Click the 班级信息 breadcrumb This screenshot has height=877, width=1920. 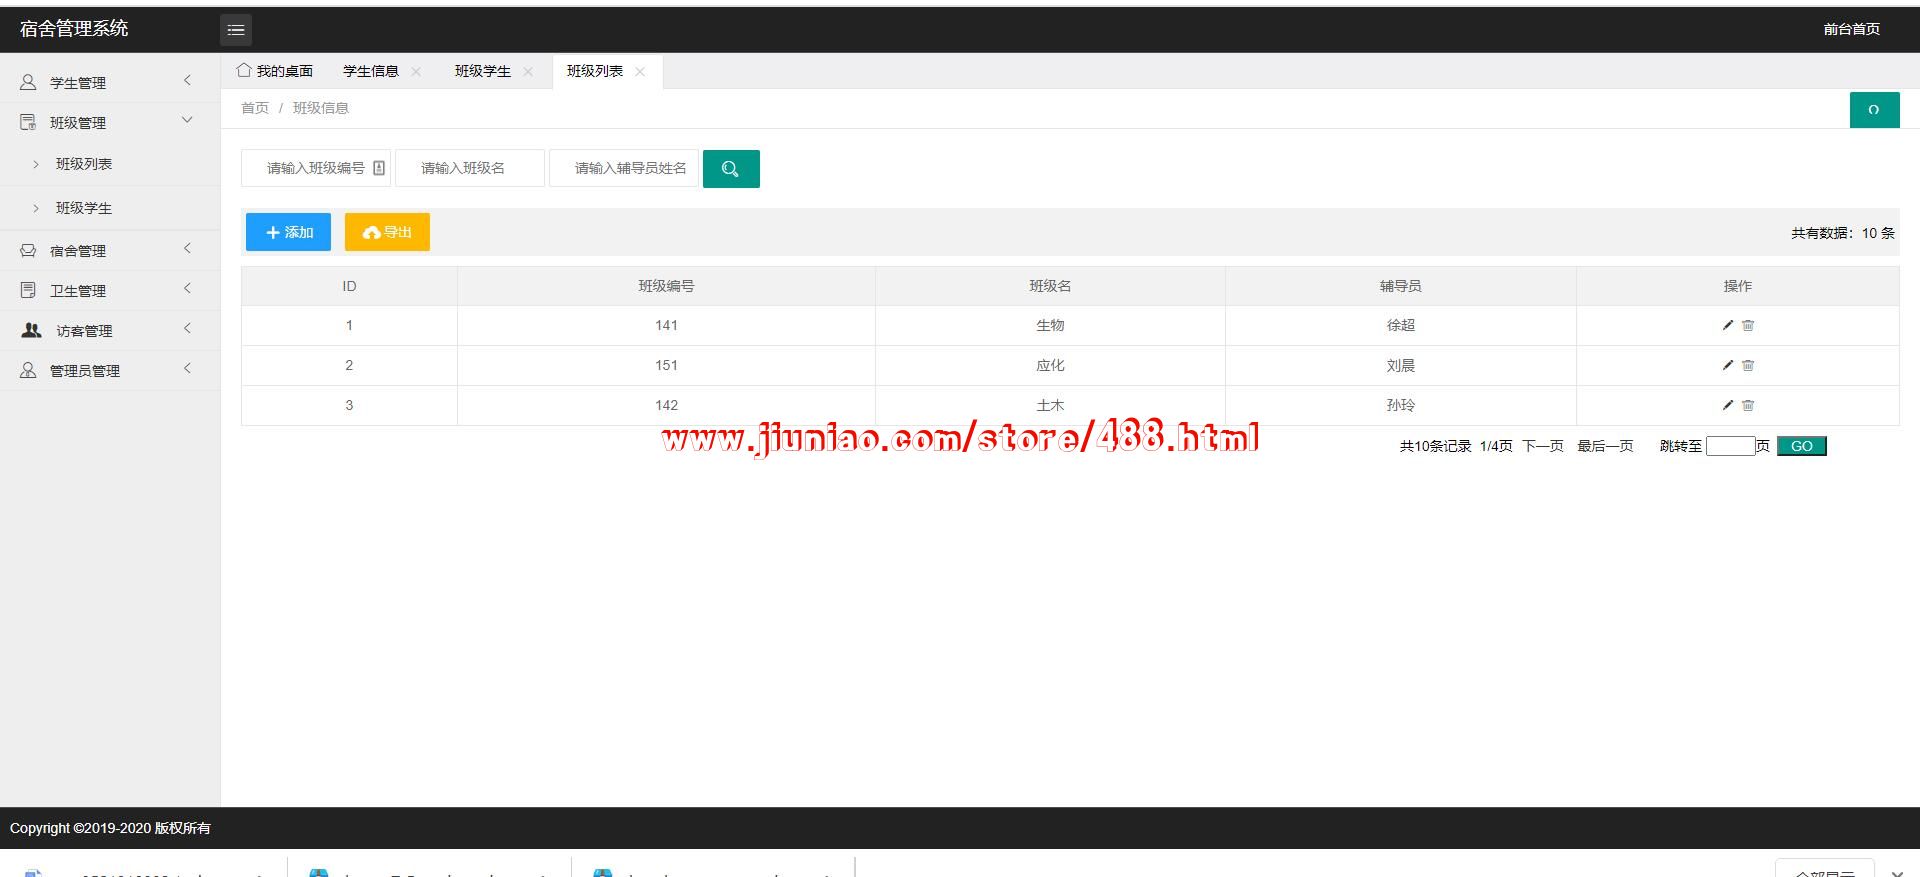321,108
